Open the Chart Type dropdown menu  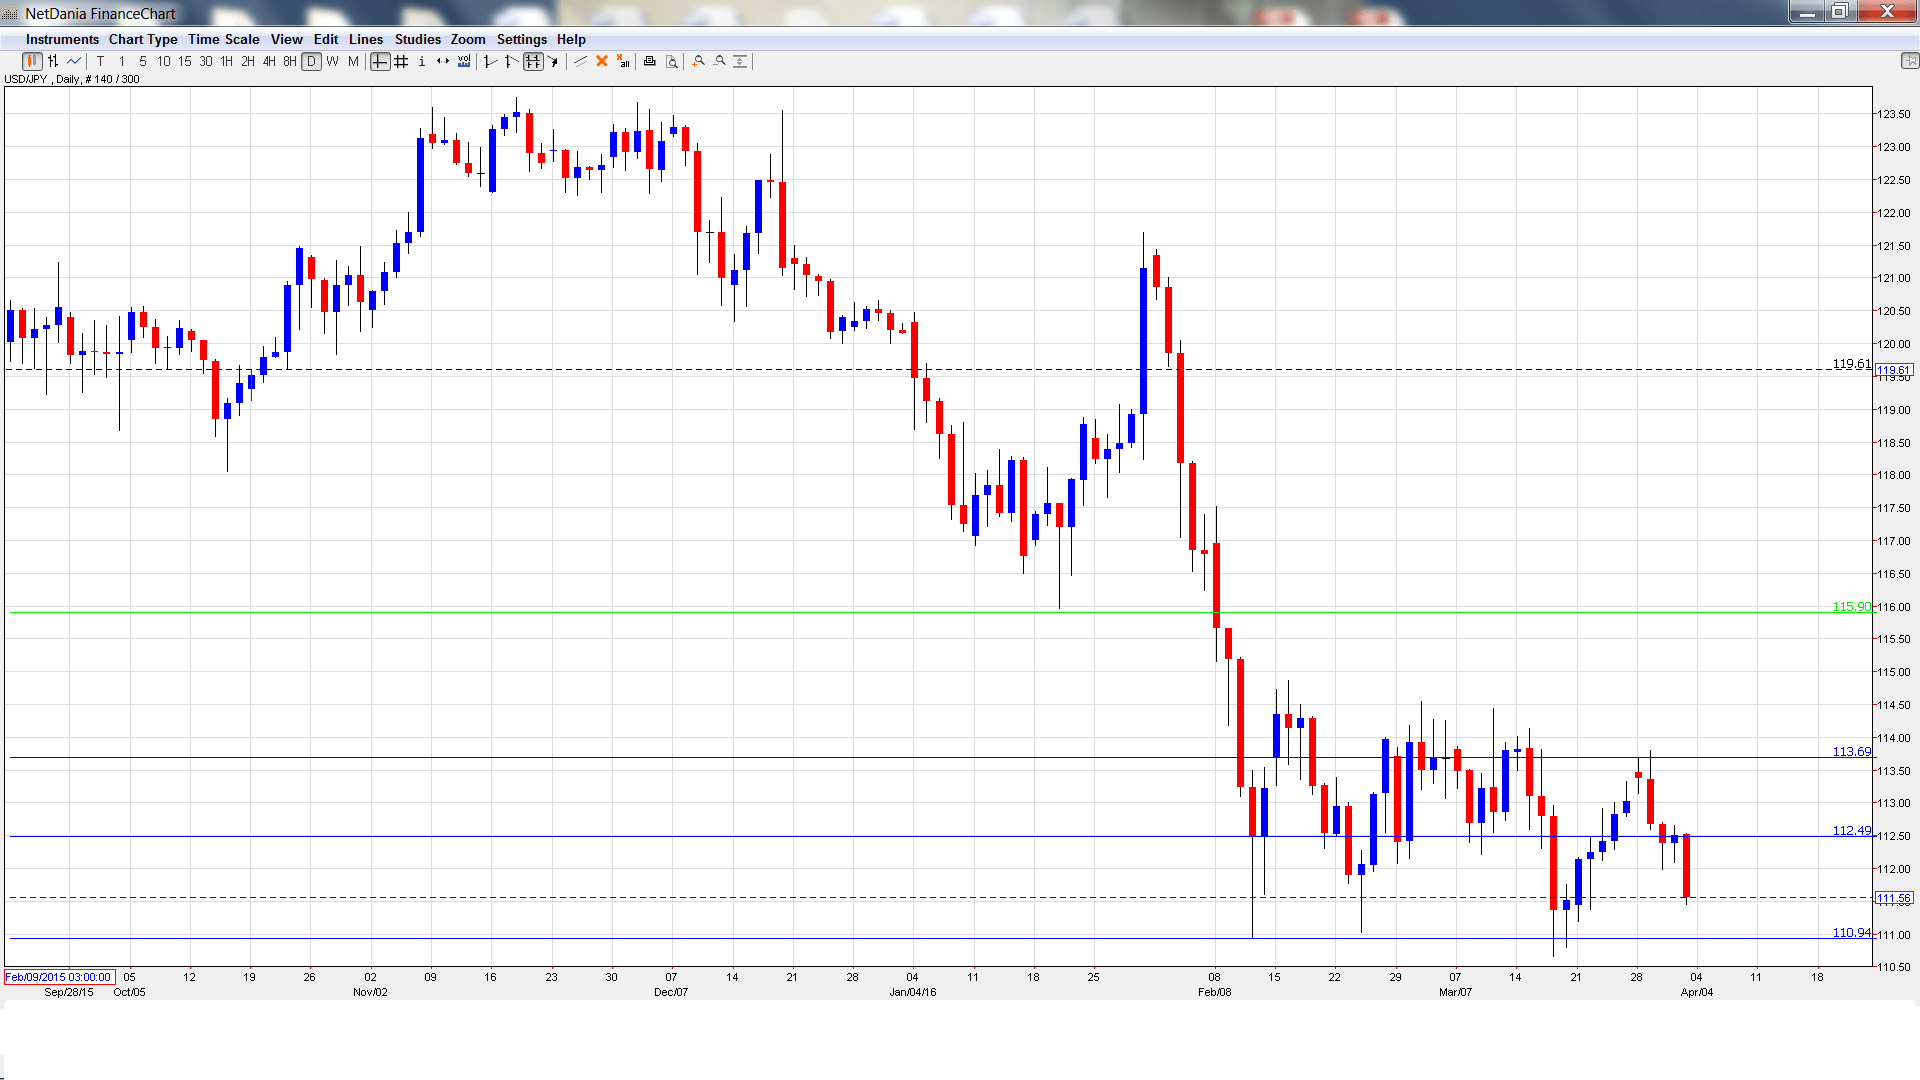[x=143, y=39]
